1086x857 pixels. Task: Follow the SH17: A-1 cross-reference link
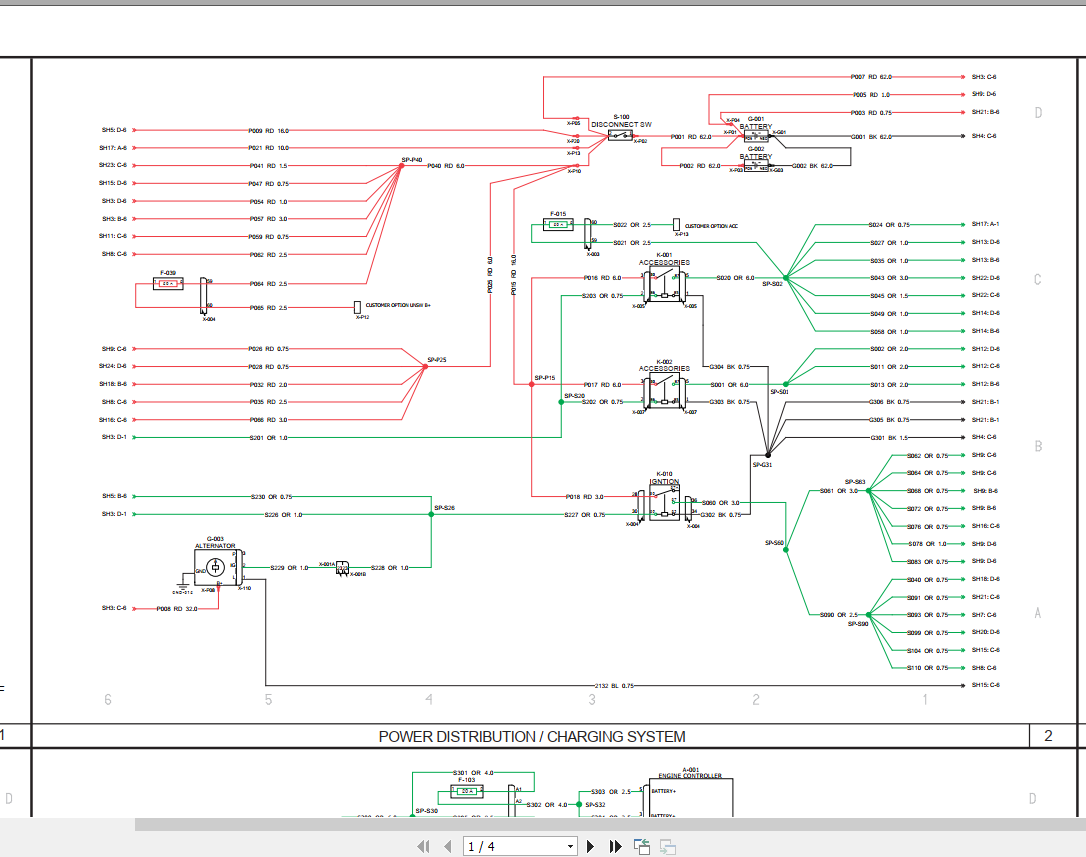coord(984,223)
